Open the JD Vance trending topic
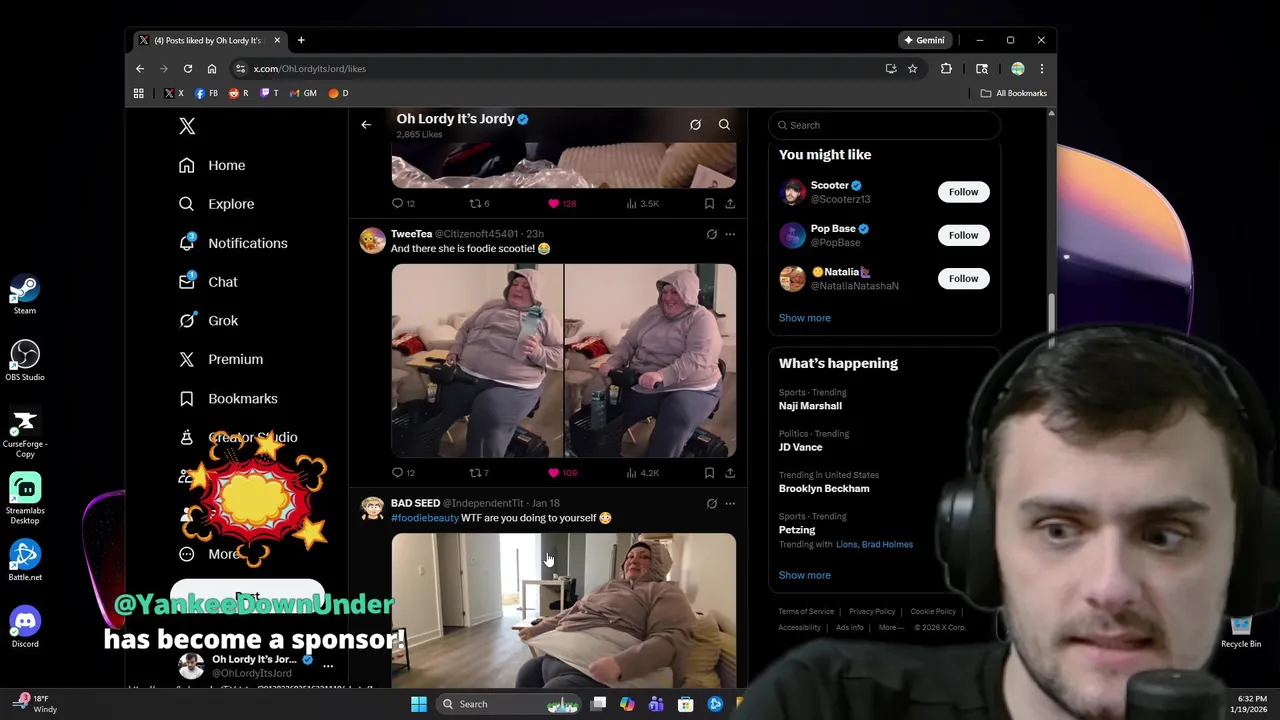1280x720 pixels. 800,447
